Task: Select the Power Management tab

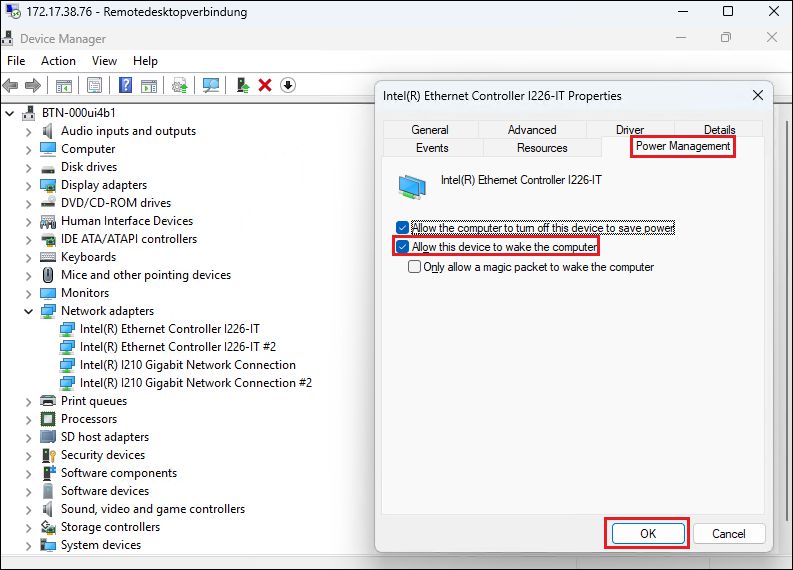Action: coord(683,146)
